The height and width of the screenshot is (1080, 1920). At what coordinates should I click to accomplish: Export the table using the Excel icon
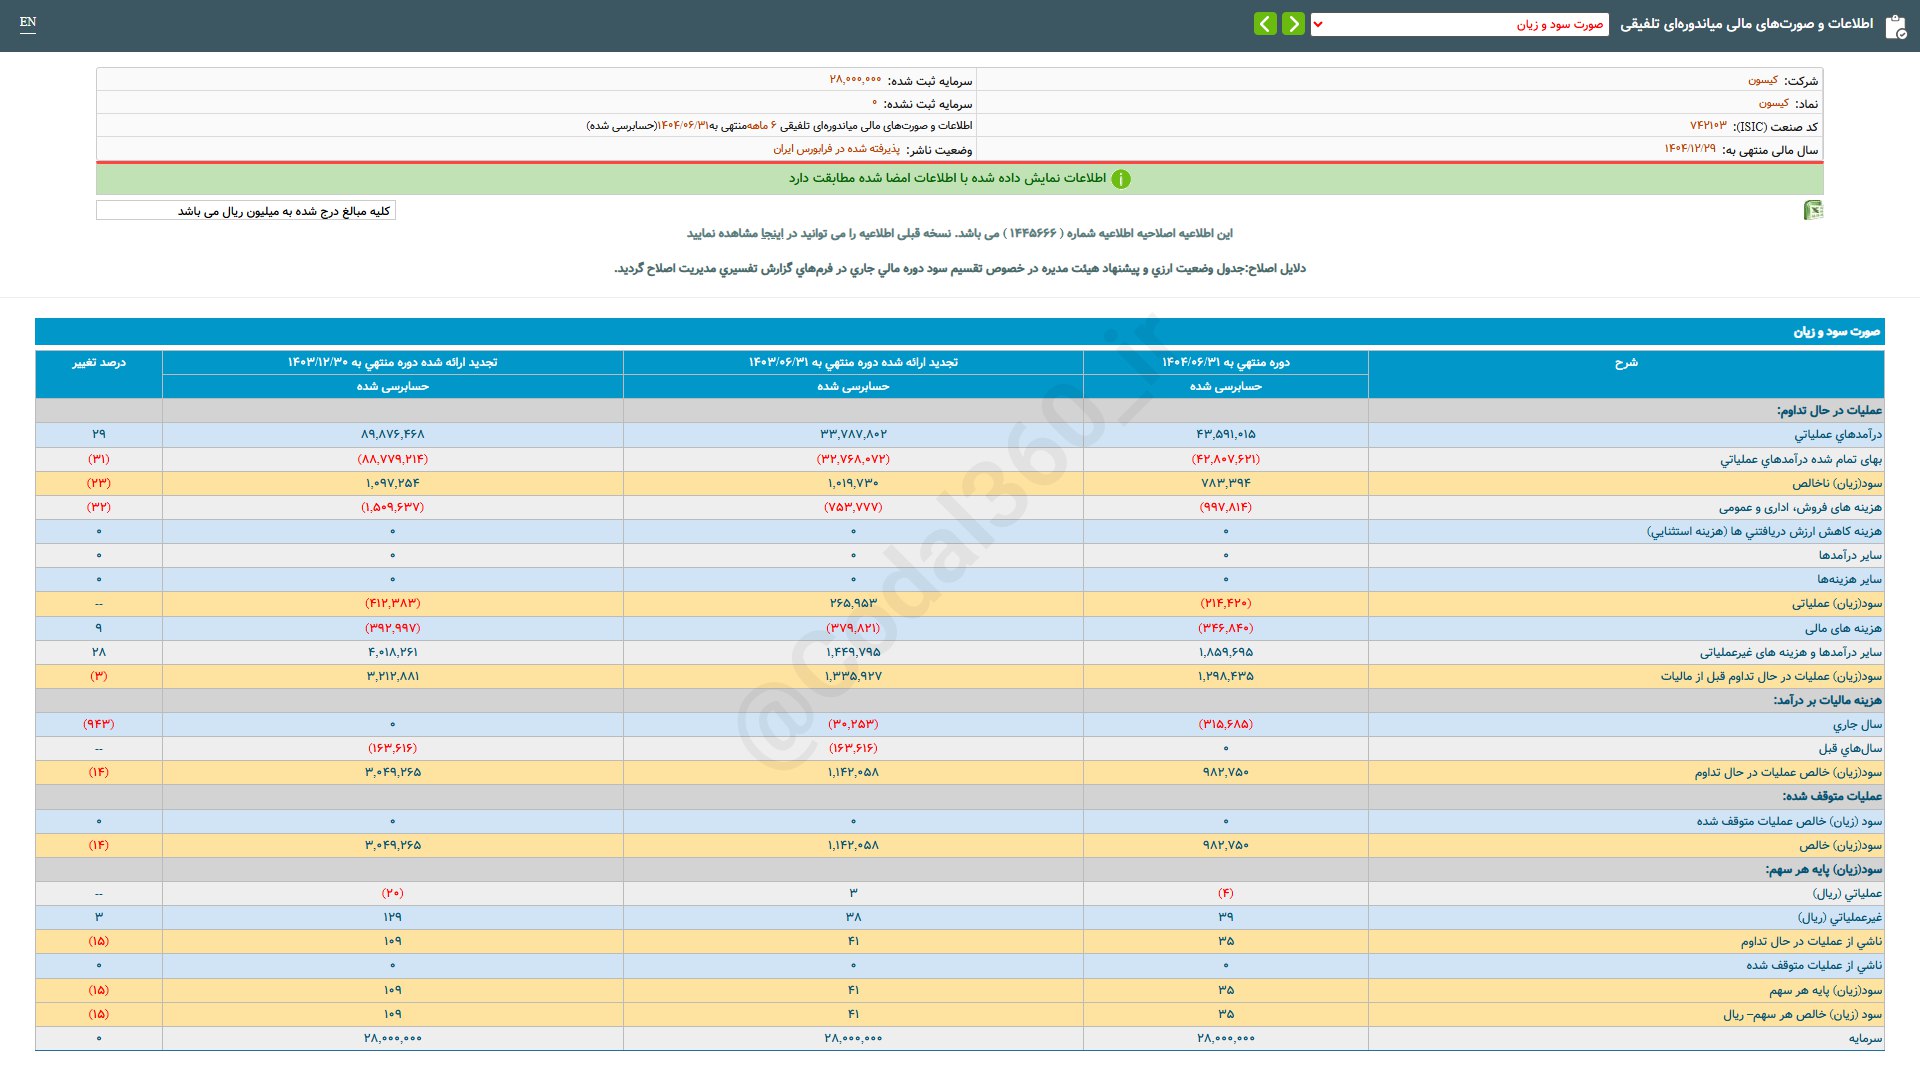pos(1812,210)
